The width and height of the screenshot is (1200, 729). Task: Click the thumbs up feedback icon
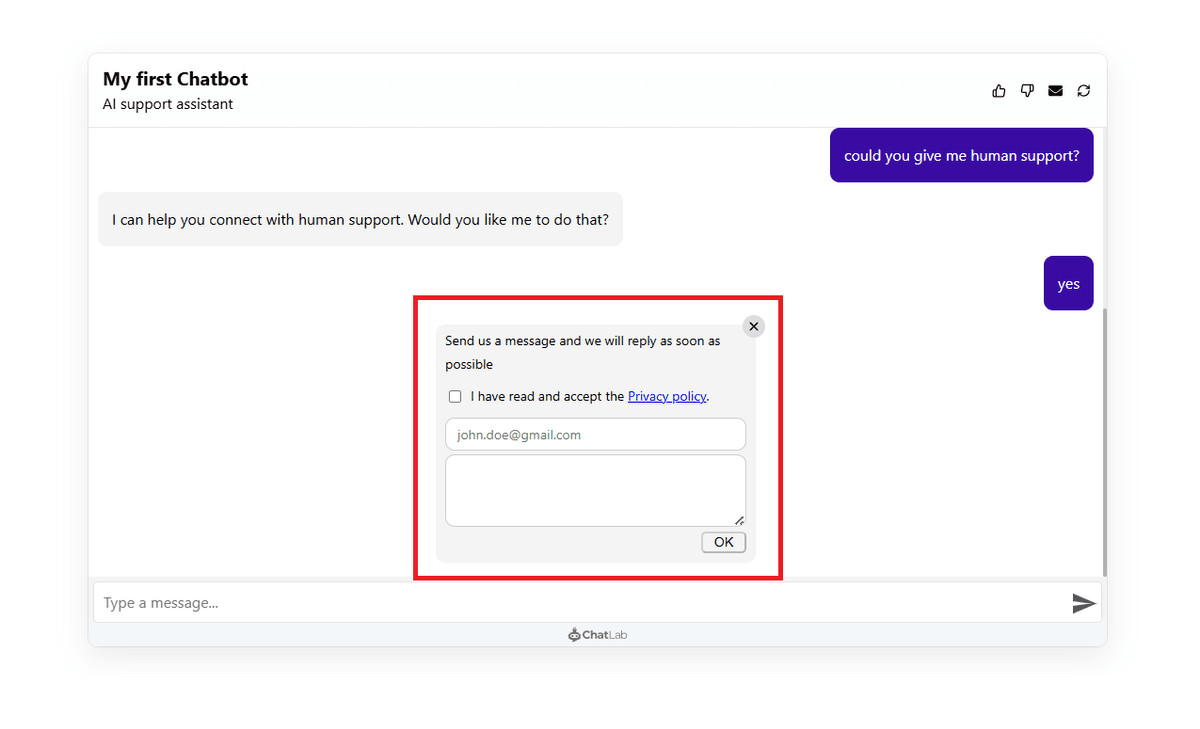coord(998,91)
